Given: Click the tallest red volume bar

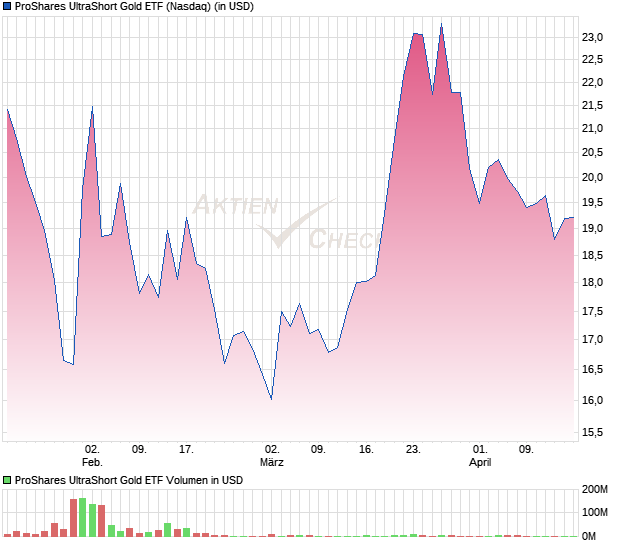Looking at the screenshot, I should 73,517.
